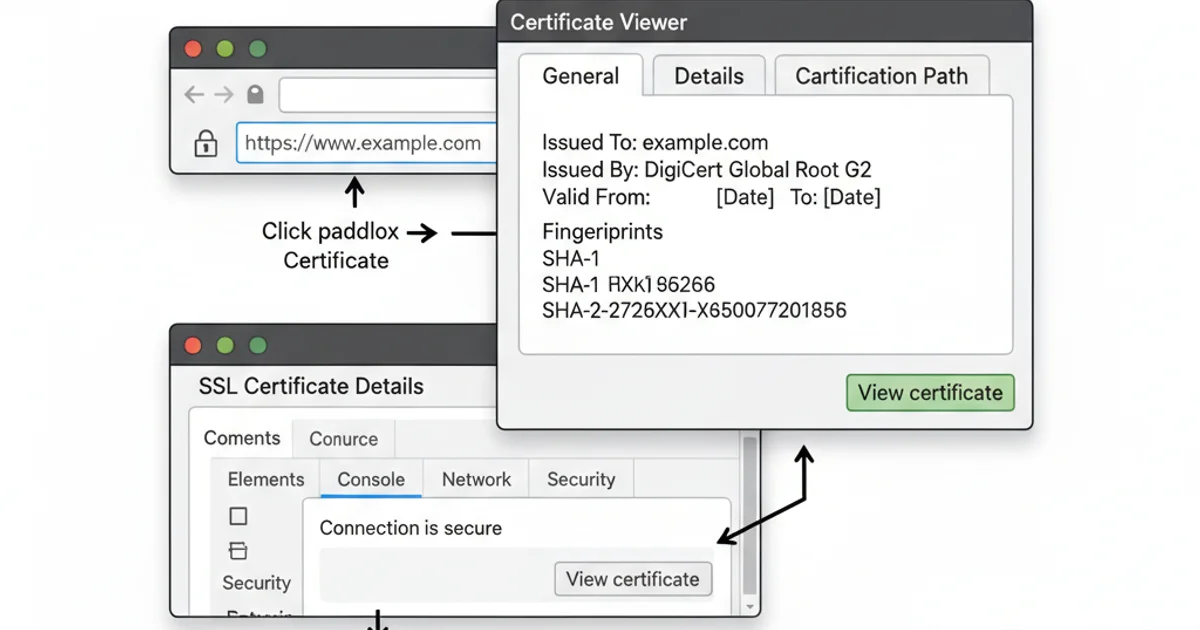This screenshot has width=1200, height=630.
Task: Click the scrollbar down arrow in SSL window
Action: point(749,606)
